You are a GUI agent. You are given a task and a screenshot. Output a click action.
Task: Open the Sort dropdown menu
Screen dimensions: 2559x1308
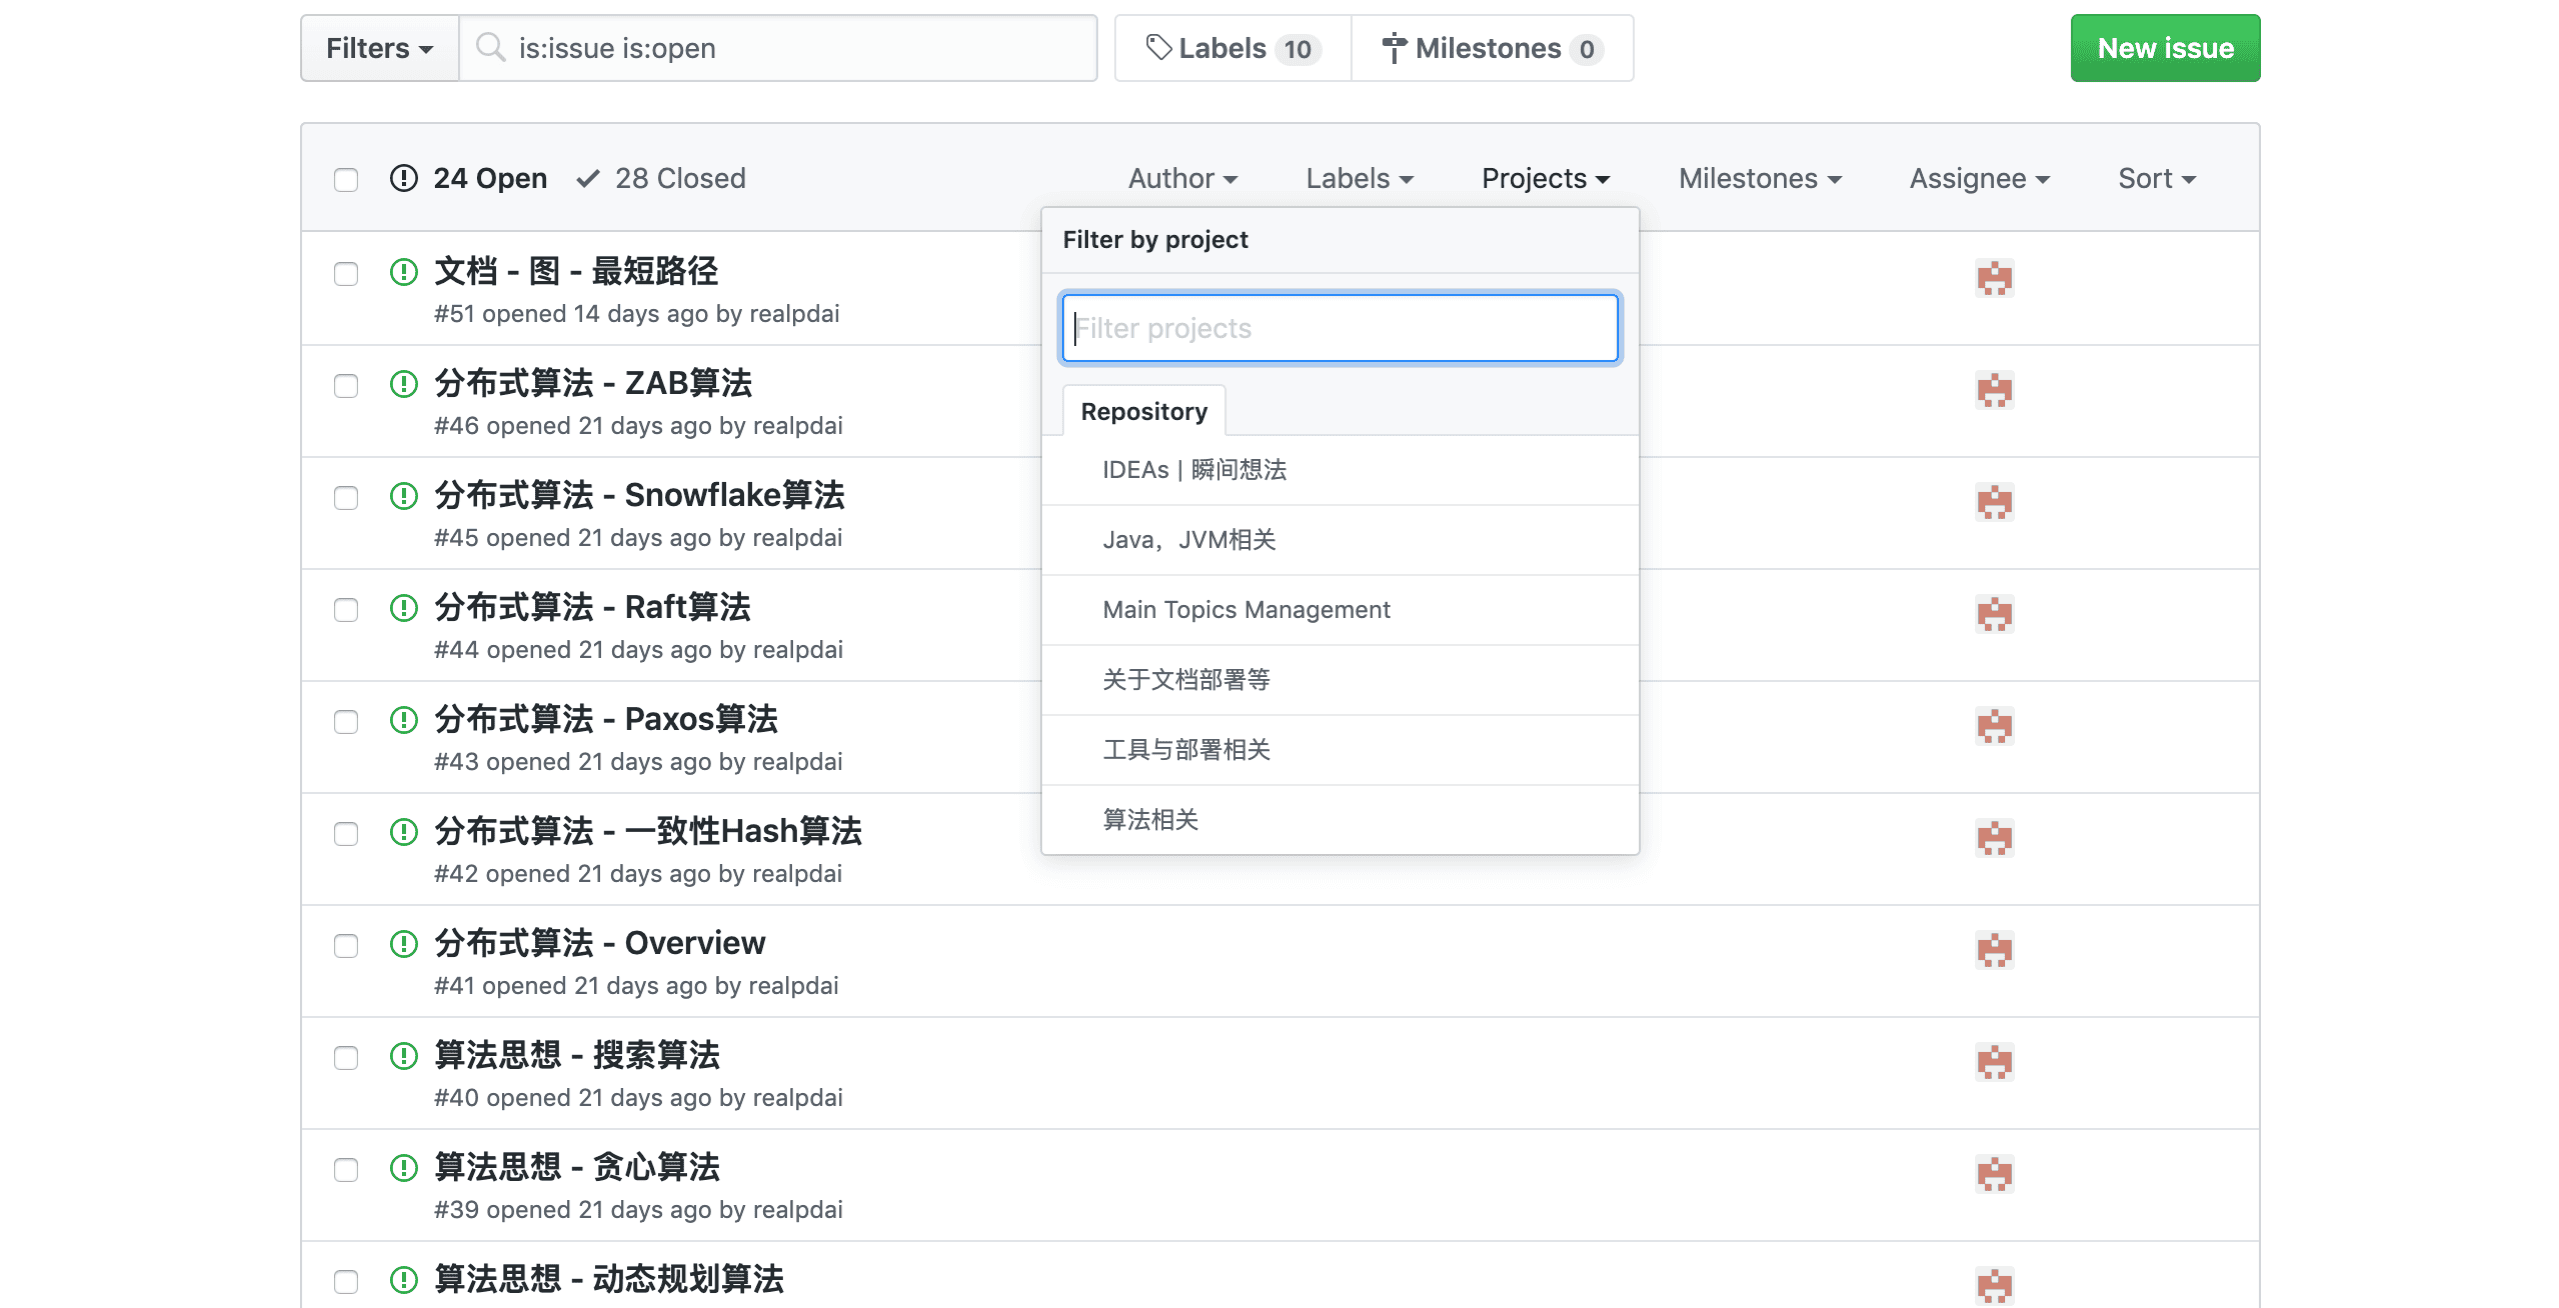click(x=2156, y=178)
